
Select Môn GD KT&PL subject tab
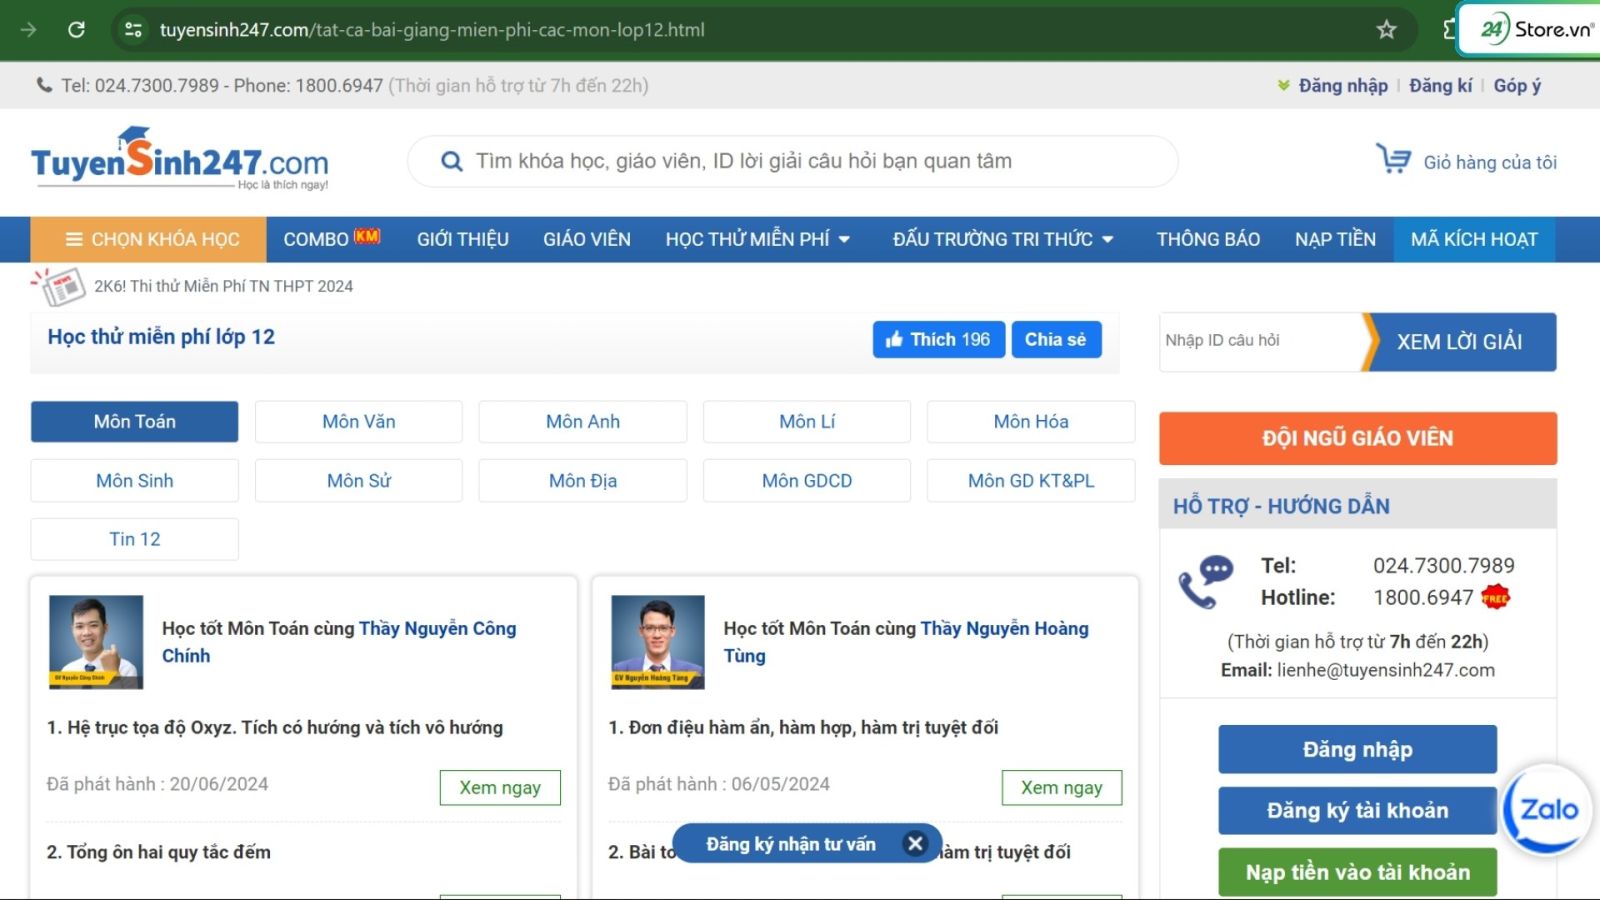coord(1031,481)
